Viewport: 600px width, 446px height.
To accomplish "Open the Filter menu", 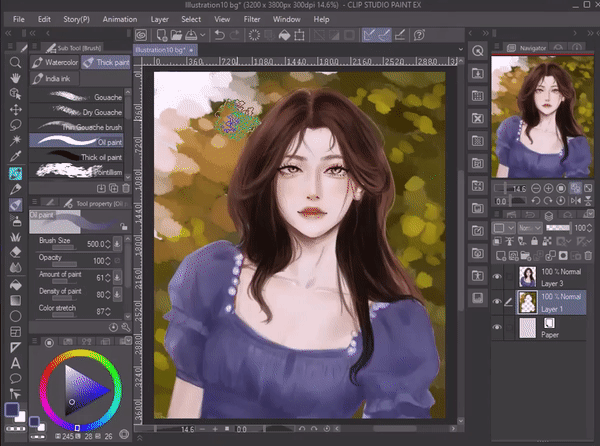I will (x=255, y=17).
